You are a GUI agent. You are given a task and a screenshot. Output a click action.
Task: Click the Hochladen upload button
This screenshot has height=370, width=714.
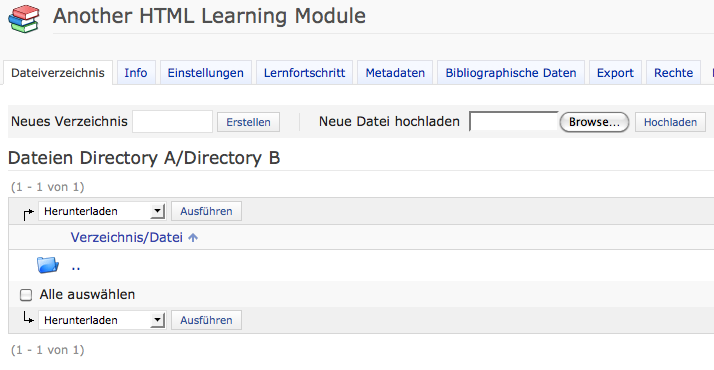click(x=670, y=122)
